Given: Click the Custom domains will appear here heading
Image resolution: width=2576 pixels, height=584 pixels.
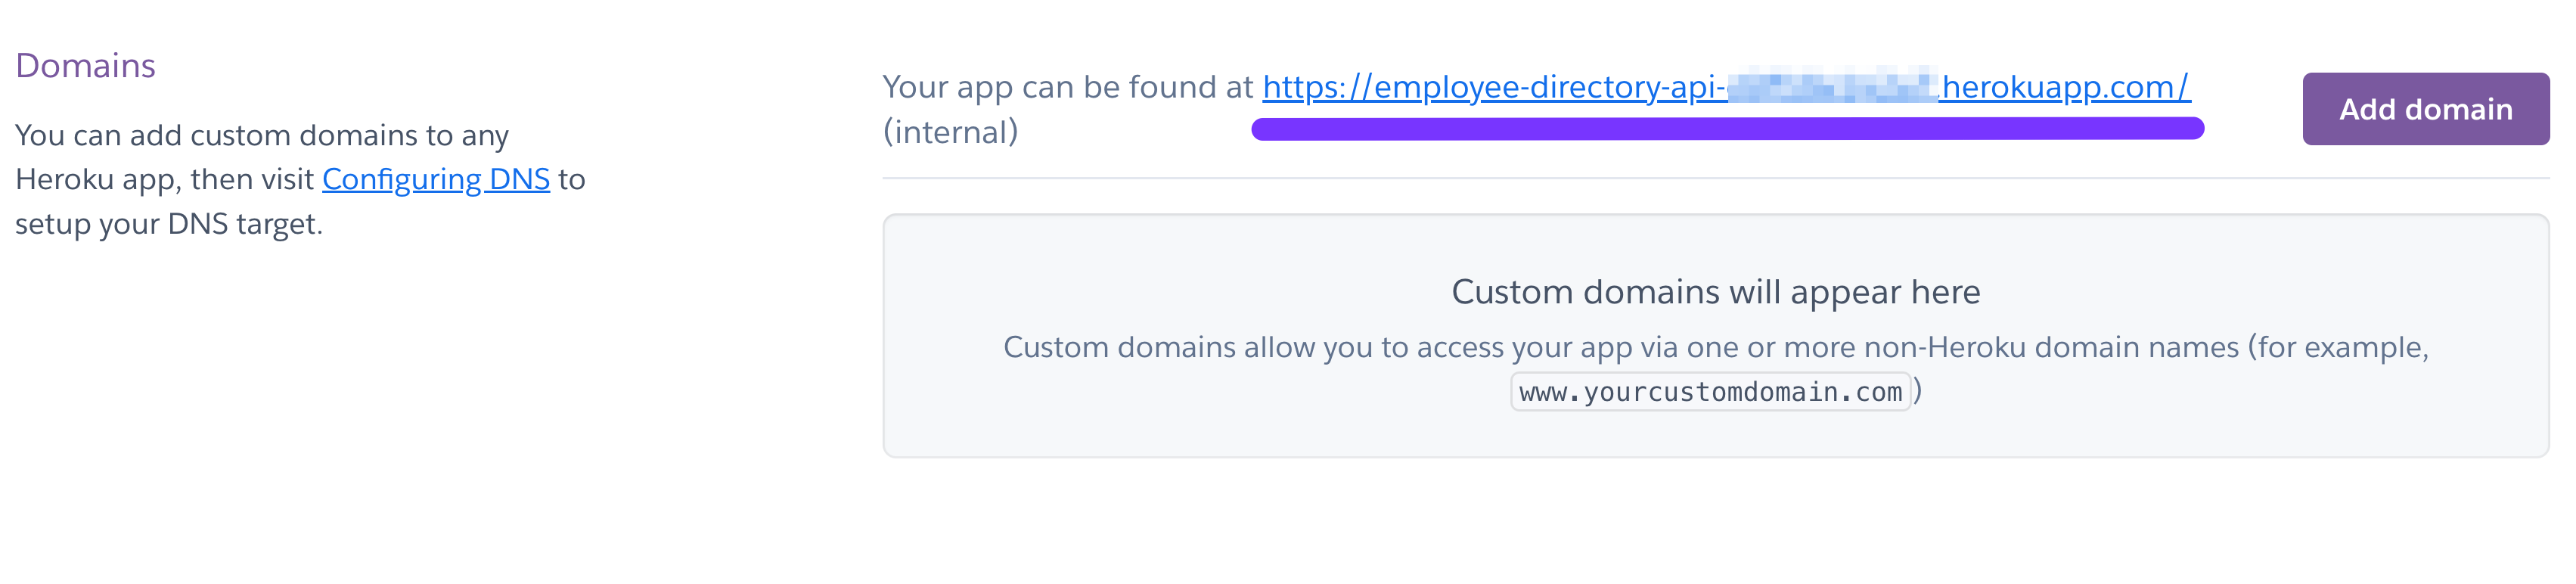Looking at the screenshot, I should (1717, 292).
